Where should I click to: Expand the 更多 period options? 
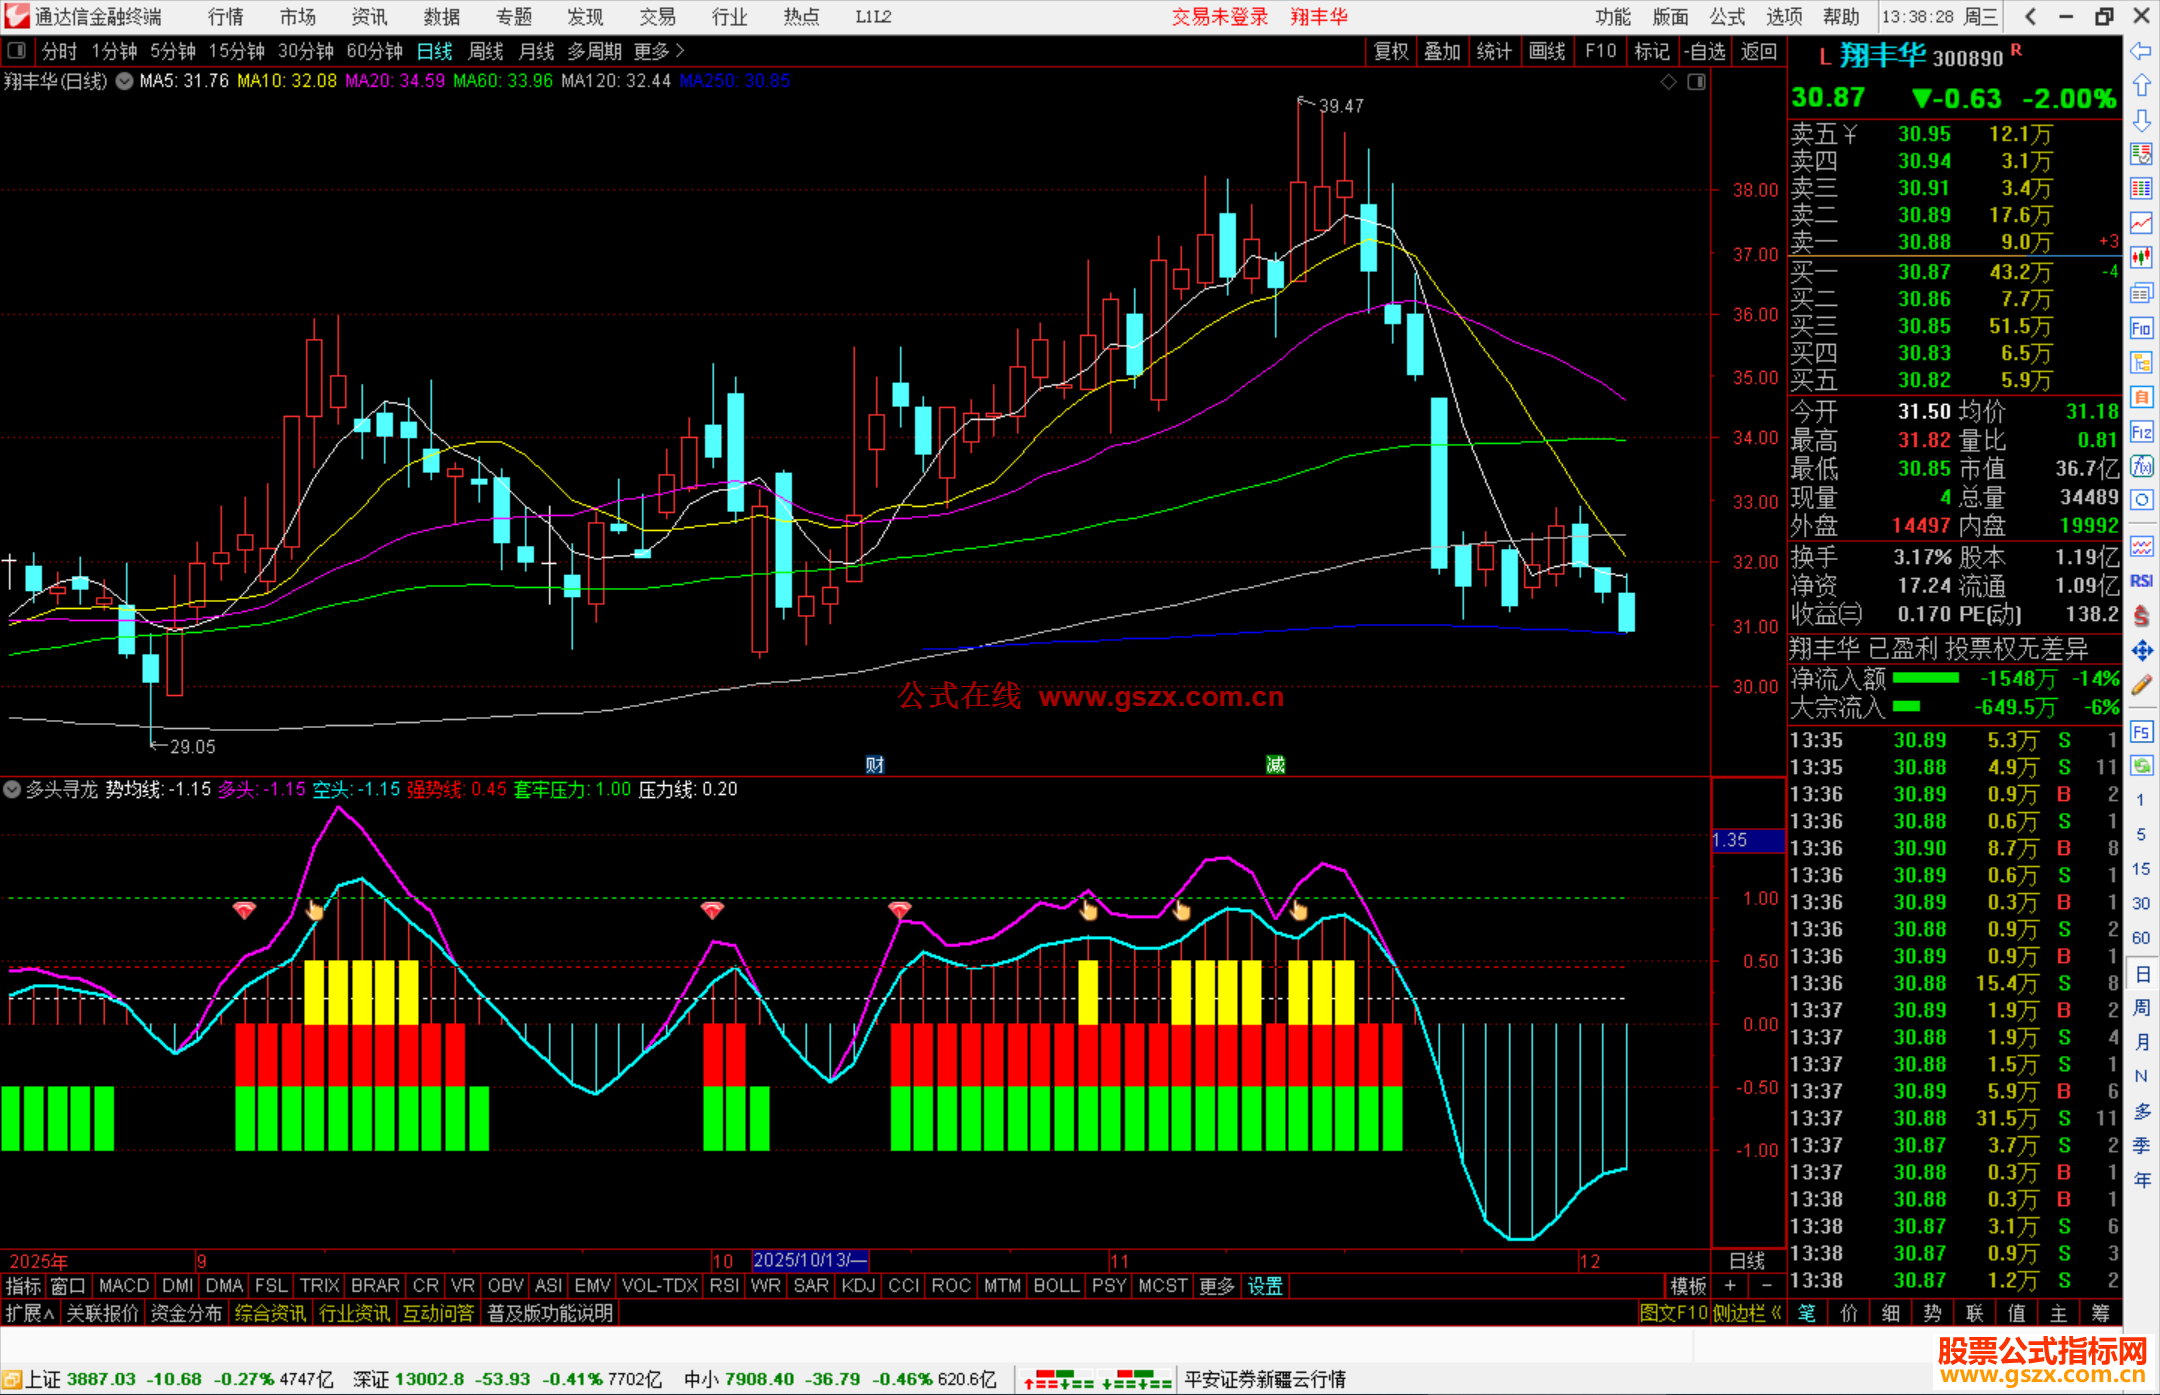tap(658, 51)
